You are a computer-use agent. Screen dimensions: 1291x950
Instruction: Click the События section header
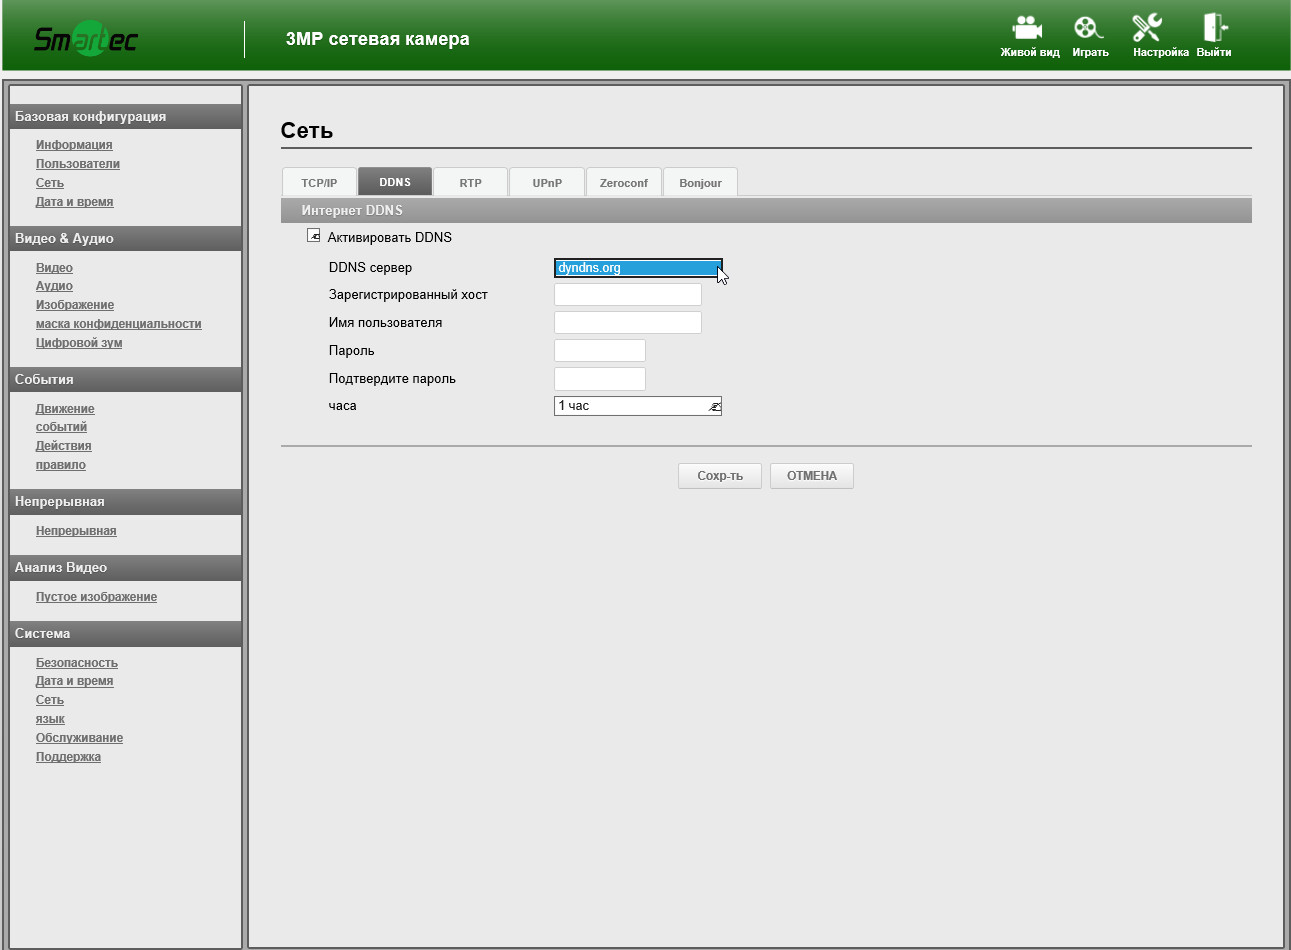pyautogui.click(x=125, y=379)
